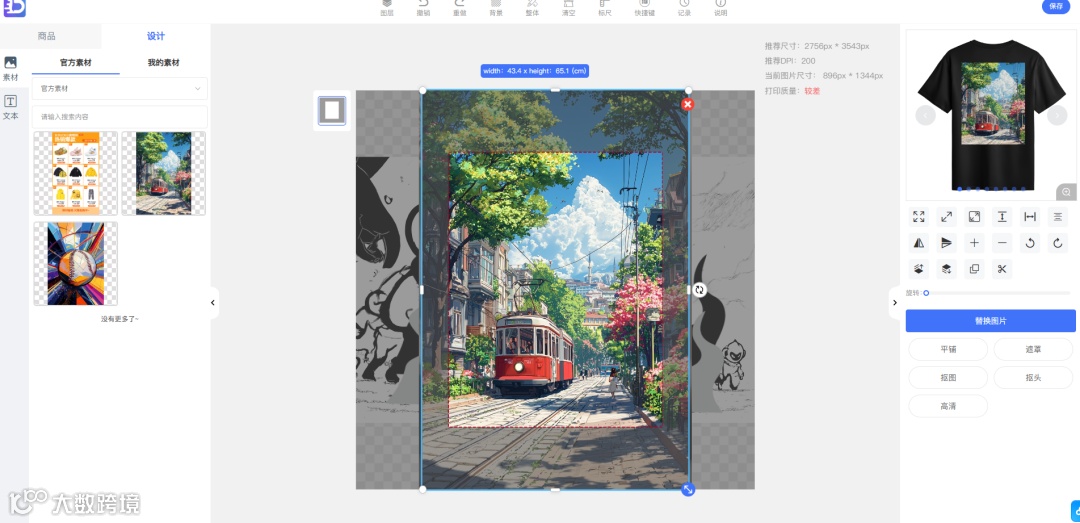
Task: Click the minus shrink icon
Action: coord(1002,243)
